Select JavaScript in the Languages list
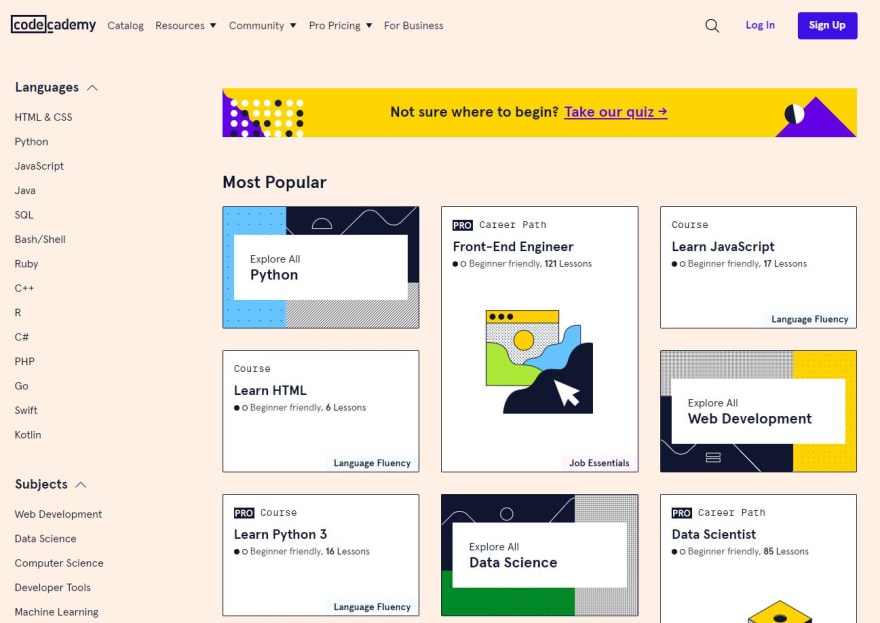 [39, 166]
